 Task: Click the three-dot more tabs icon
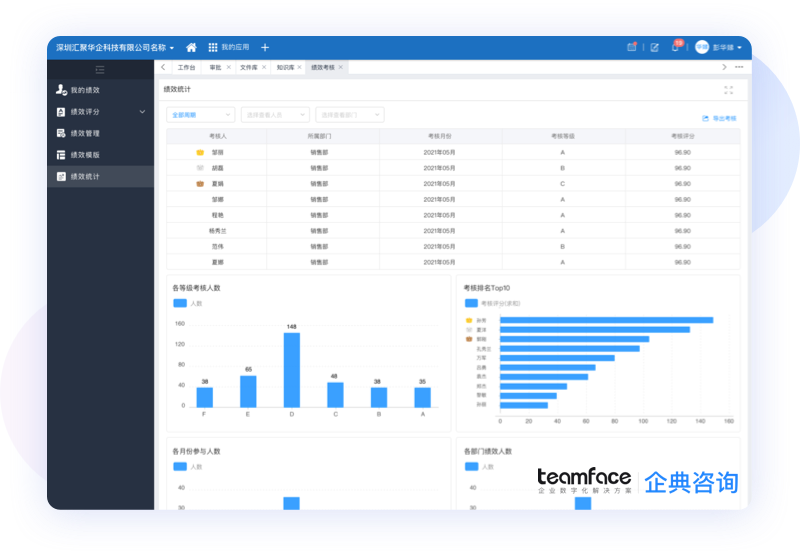tap(739, 67)
